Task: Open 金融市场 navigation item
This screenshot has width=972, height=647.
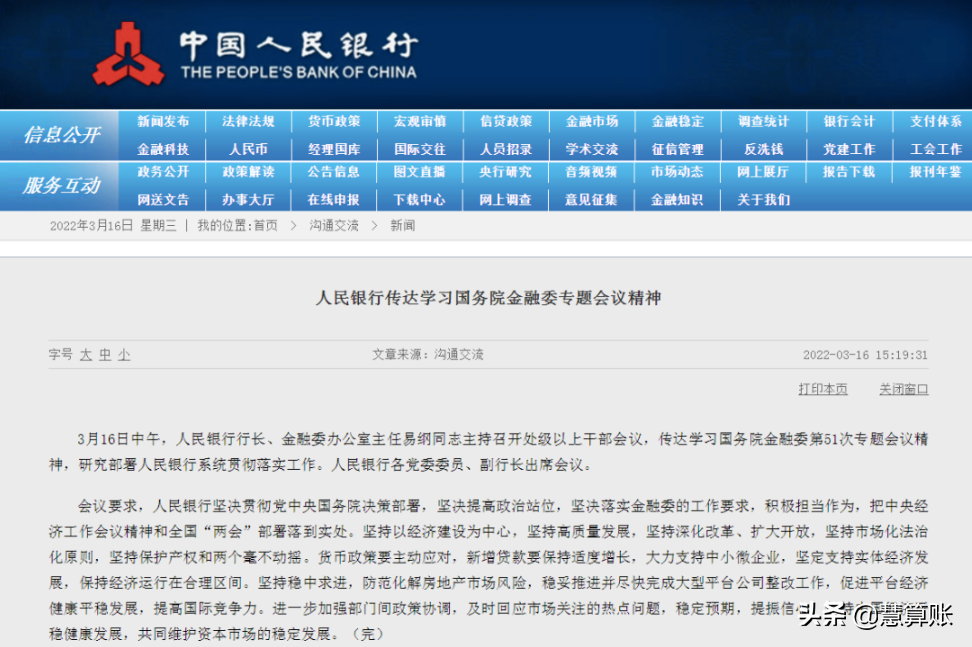Action: coord(592,121)
